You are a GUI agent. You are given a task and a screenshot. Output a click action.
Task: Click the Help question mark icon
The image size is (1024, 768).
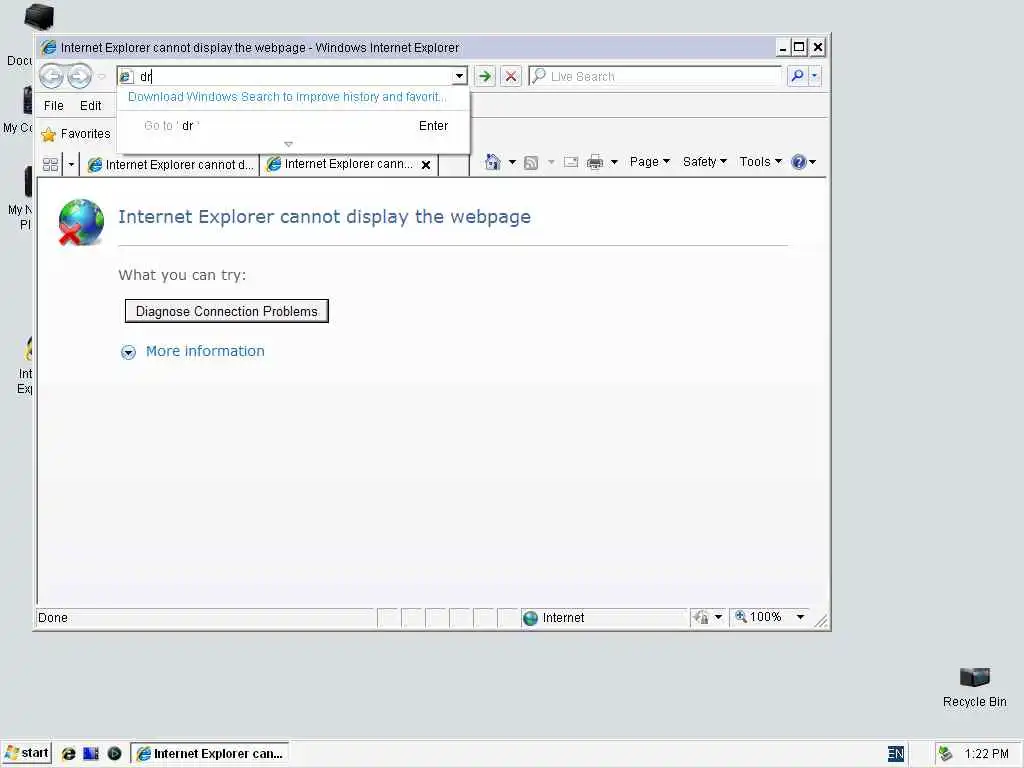click(x=798, y=162)
